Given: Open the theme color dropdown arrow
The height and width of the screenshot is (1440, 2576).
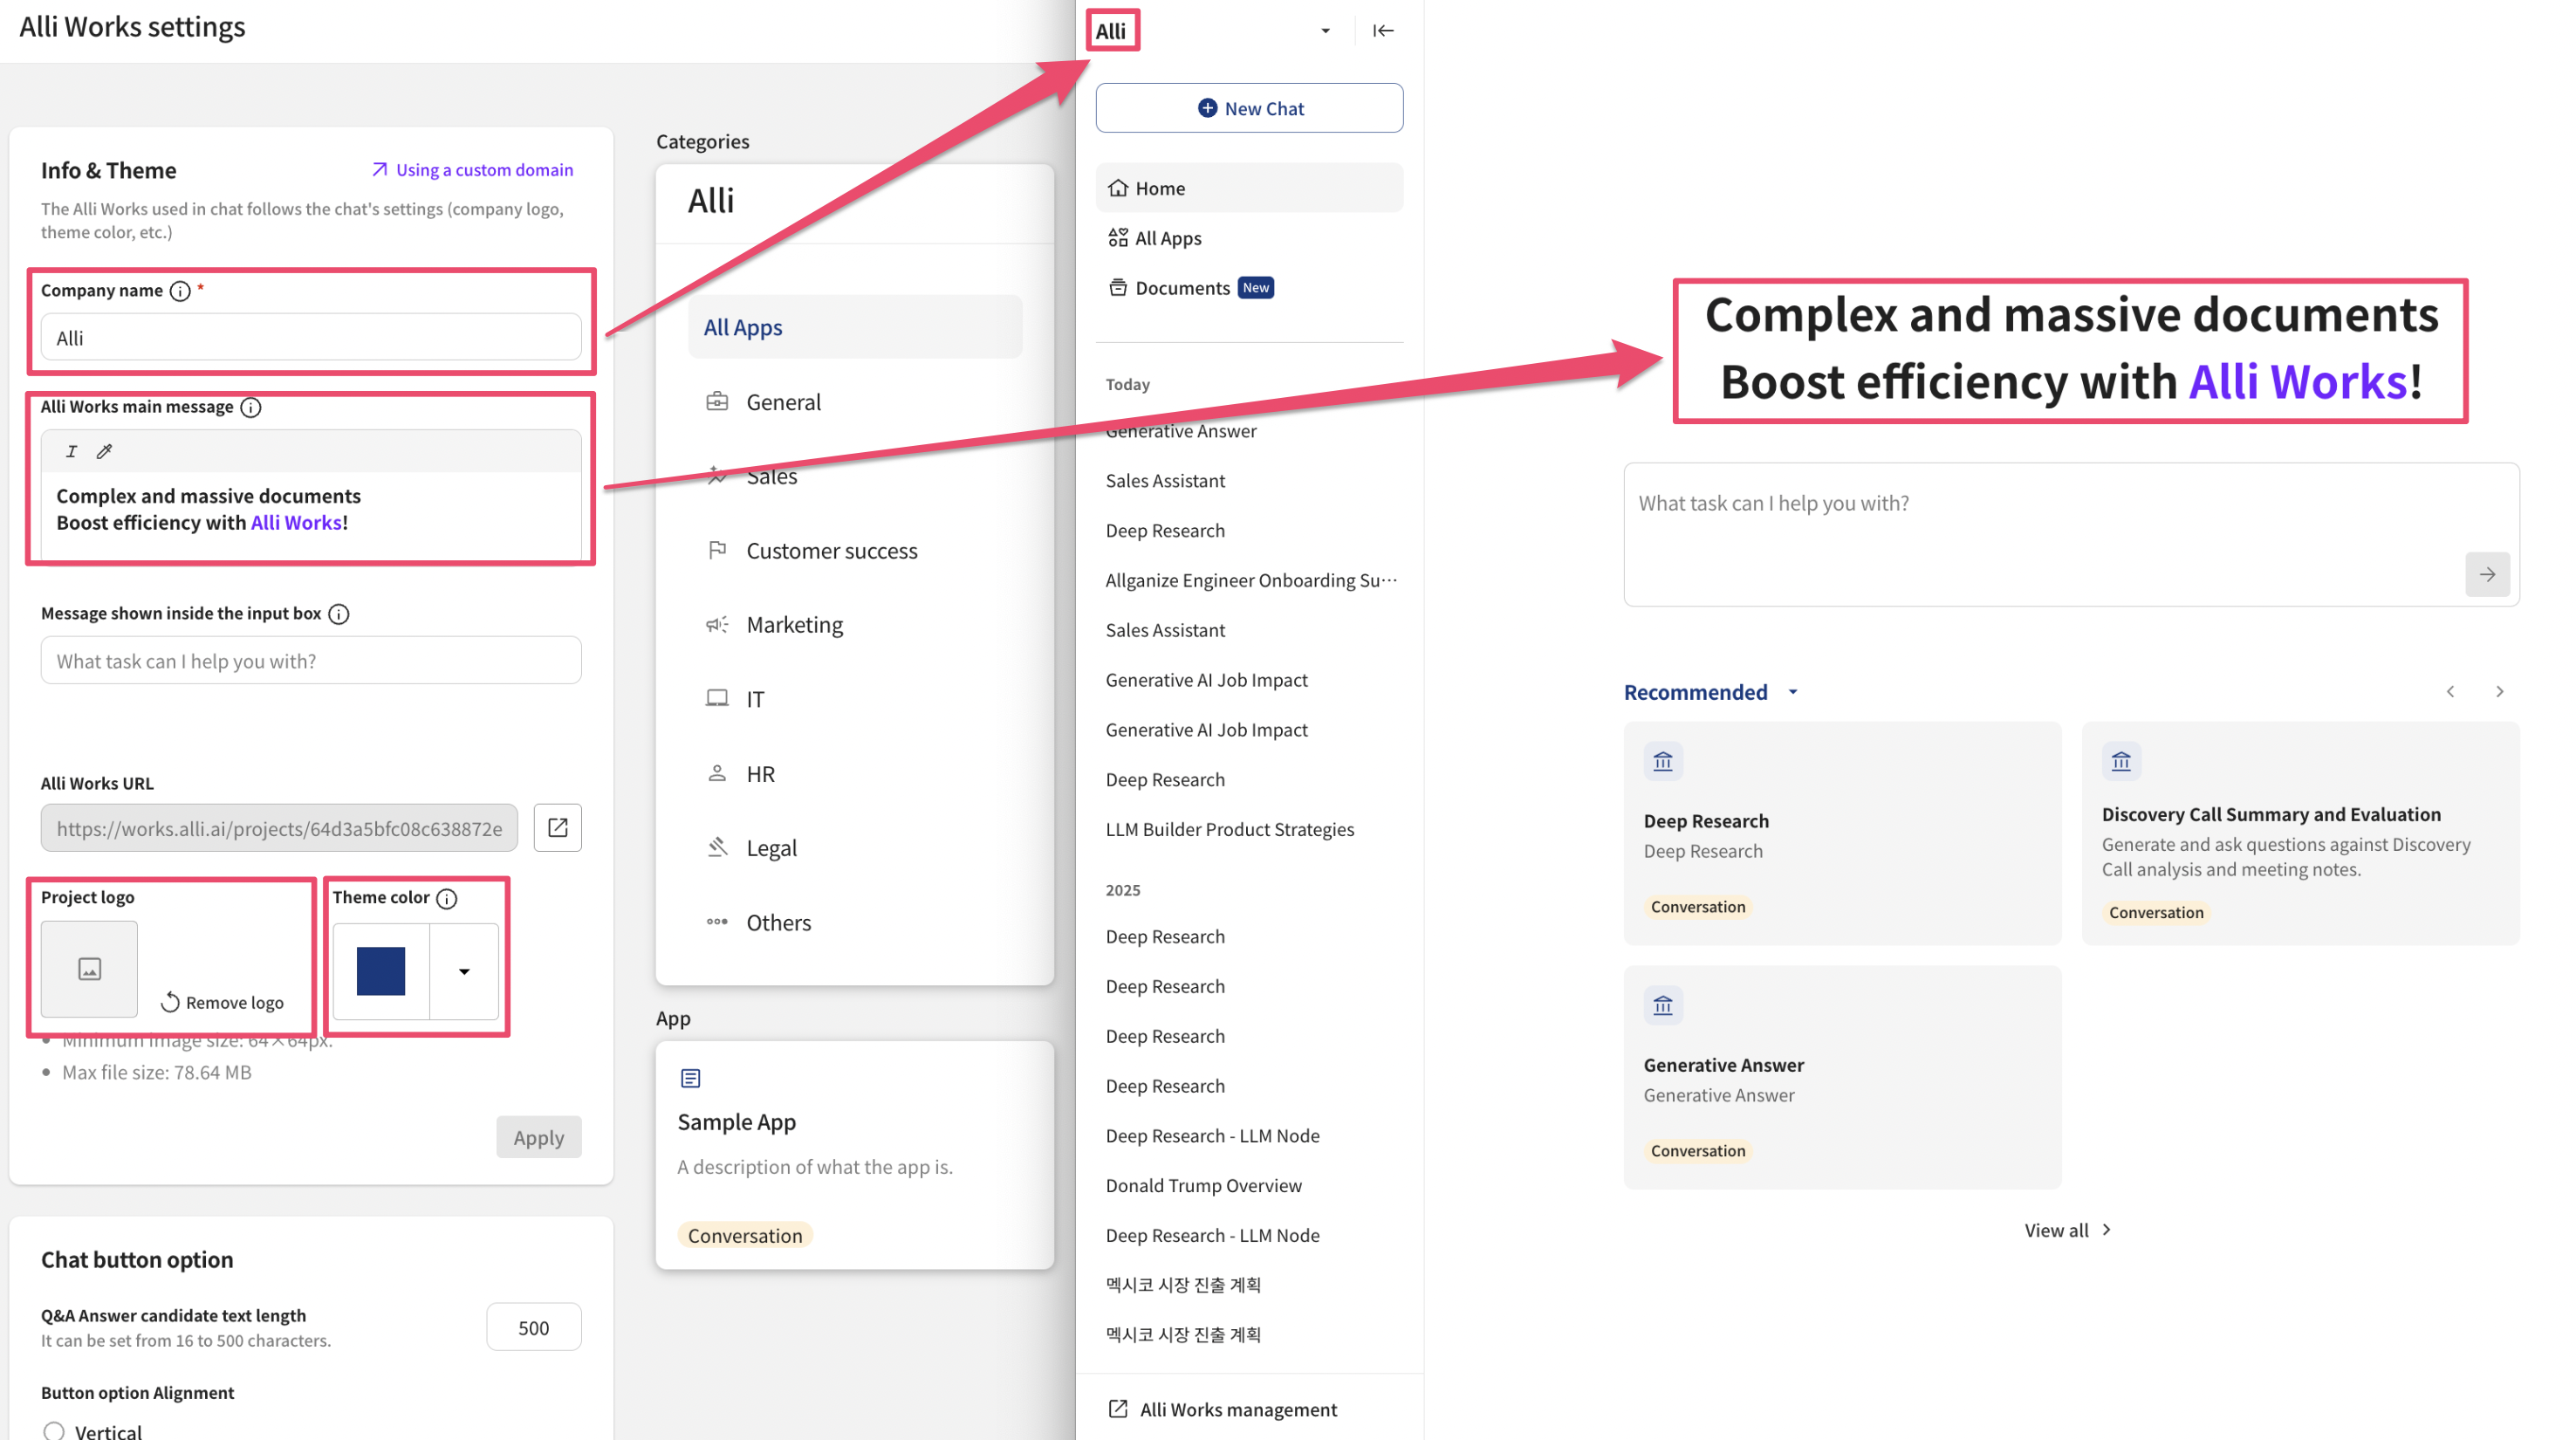Looking at the screenshot, I should (464, 971).
